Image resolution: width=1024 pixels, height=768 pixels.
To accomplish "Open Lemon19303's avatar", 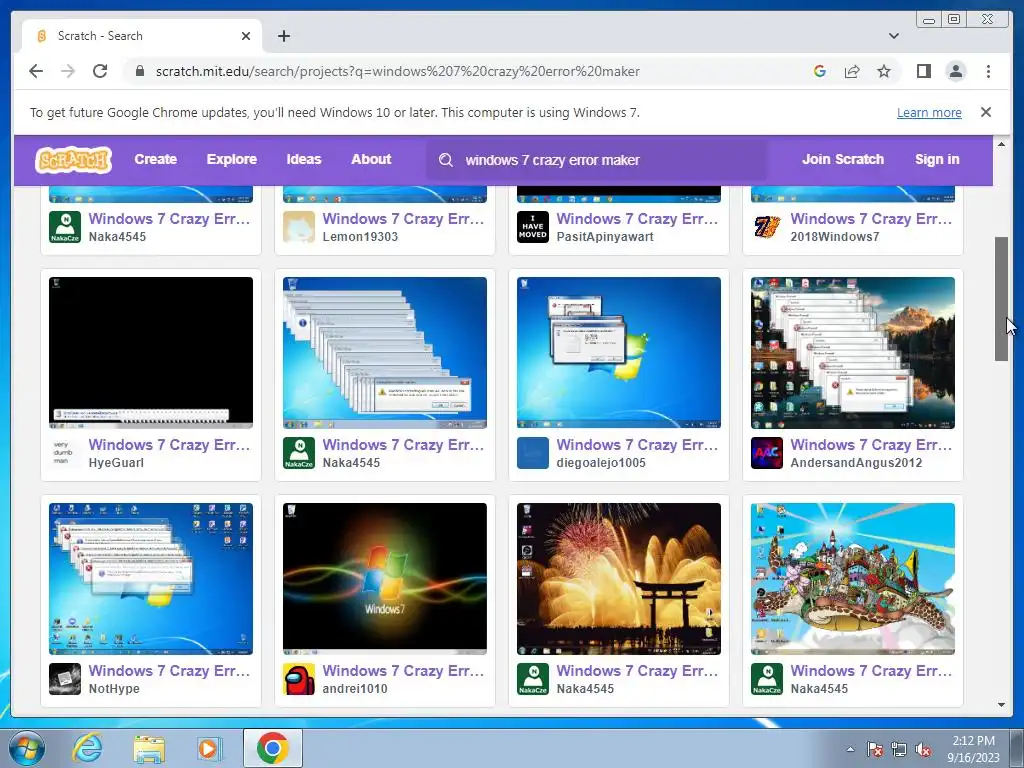I will [299, 227].
